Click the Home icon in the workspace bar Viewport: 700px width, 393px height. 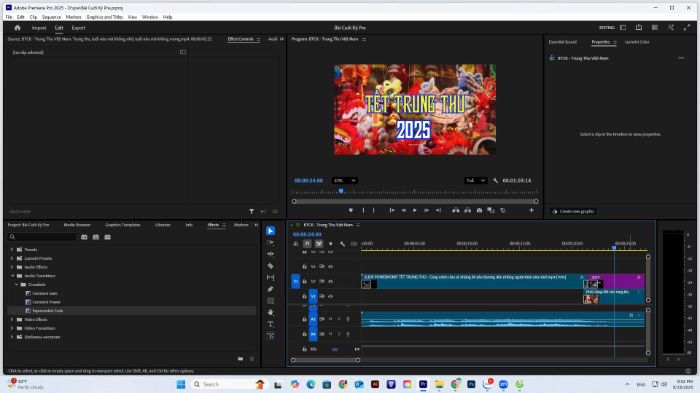[x=17, y=28]
